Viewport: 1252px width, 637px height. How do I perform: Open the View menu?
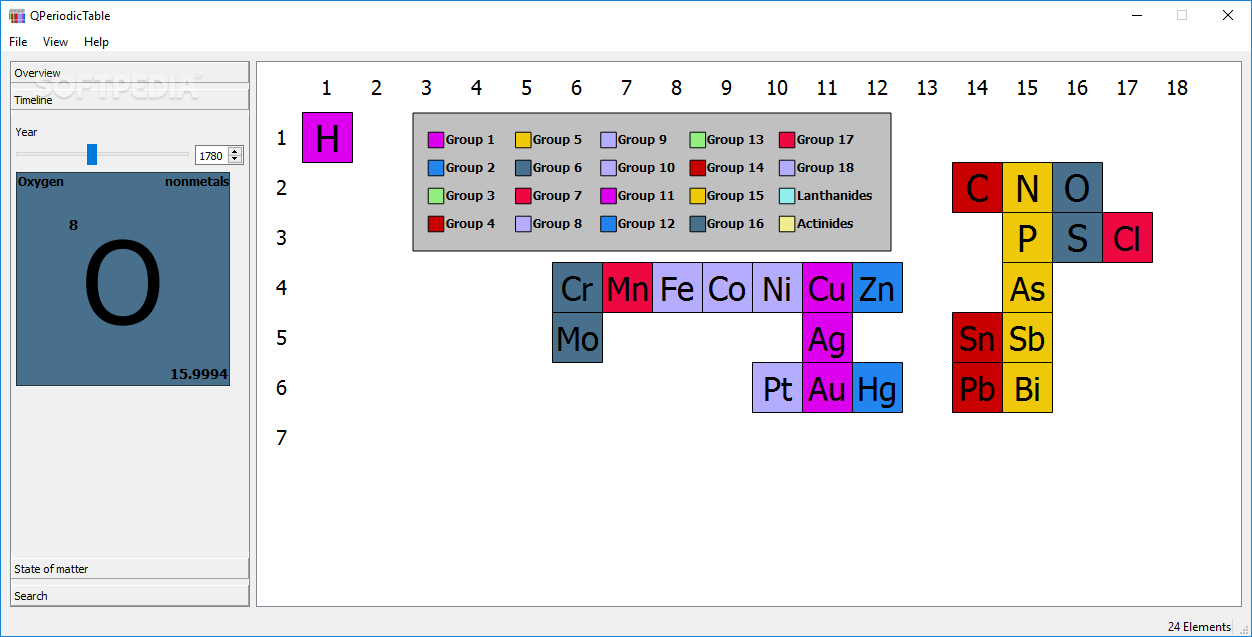tap(55, 42)
